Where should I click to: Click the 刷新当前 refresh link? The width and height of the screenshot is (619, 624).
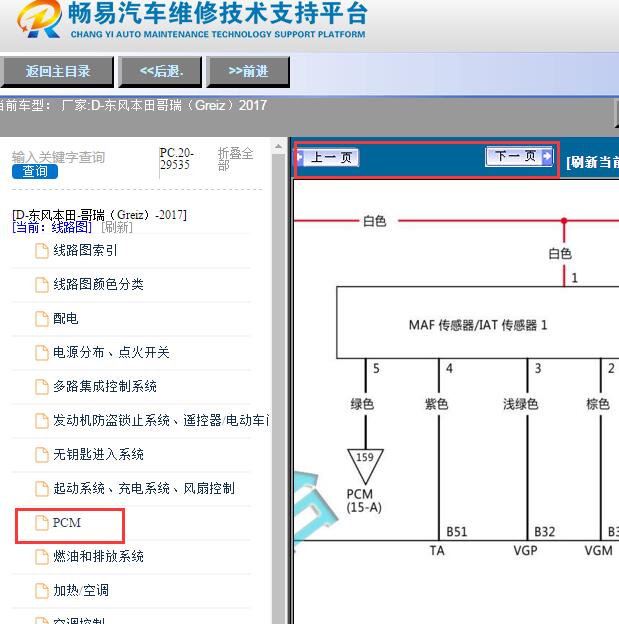(x=592, y=162)
